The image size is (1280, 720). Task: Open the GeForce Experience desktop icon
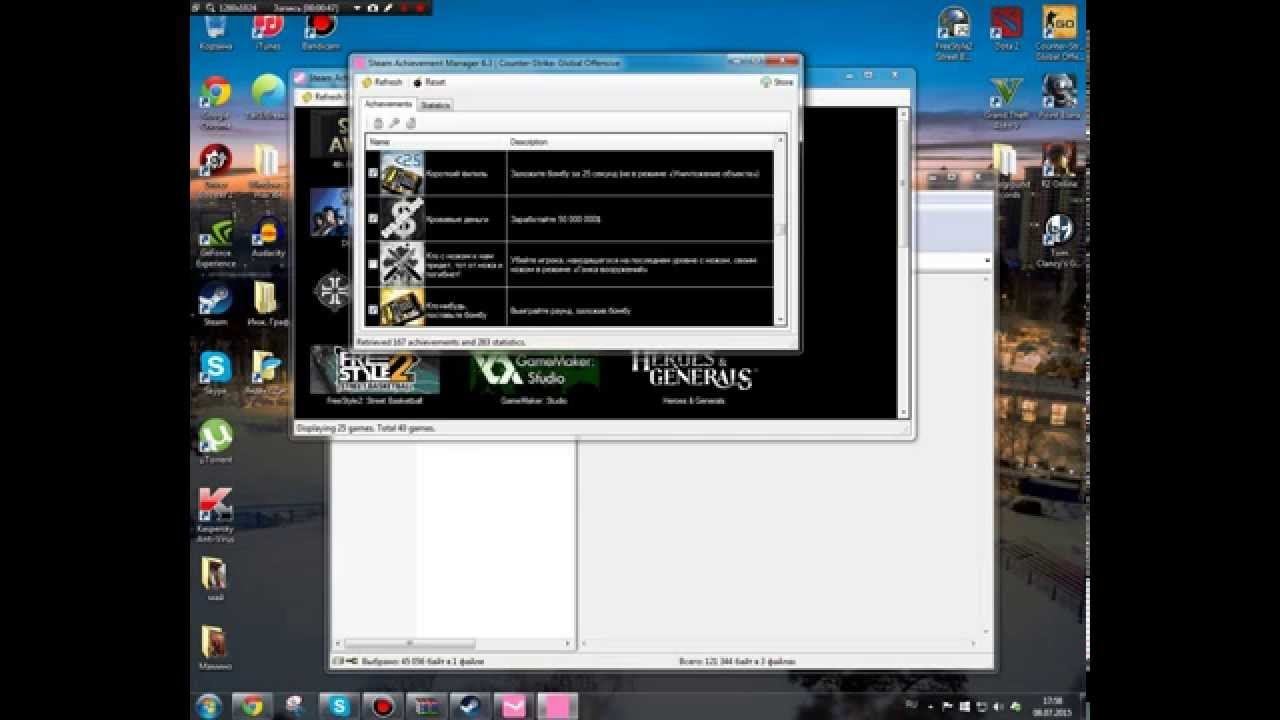216,241
